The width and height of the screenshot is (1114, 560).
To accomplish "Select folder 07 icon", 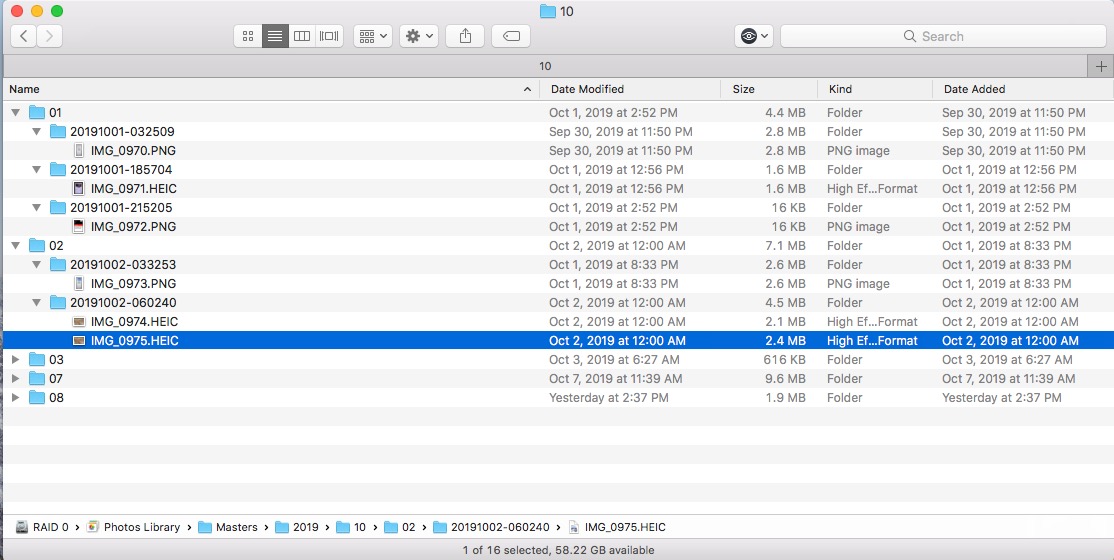I will pyautogui.click(x=37, y=379).
